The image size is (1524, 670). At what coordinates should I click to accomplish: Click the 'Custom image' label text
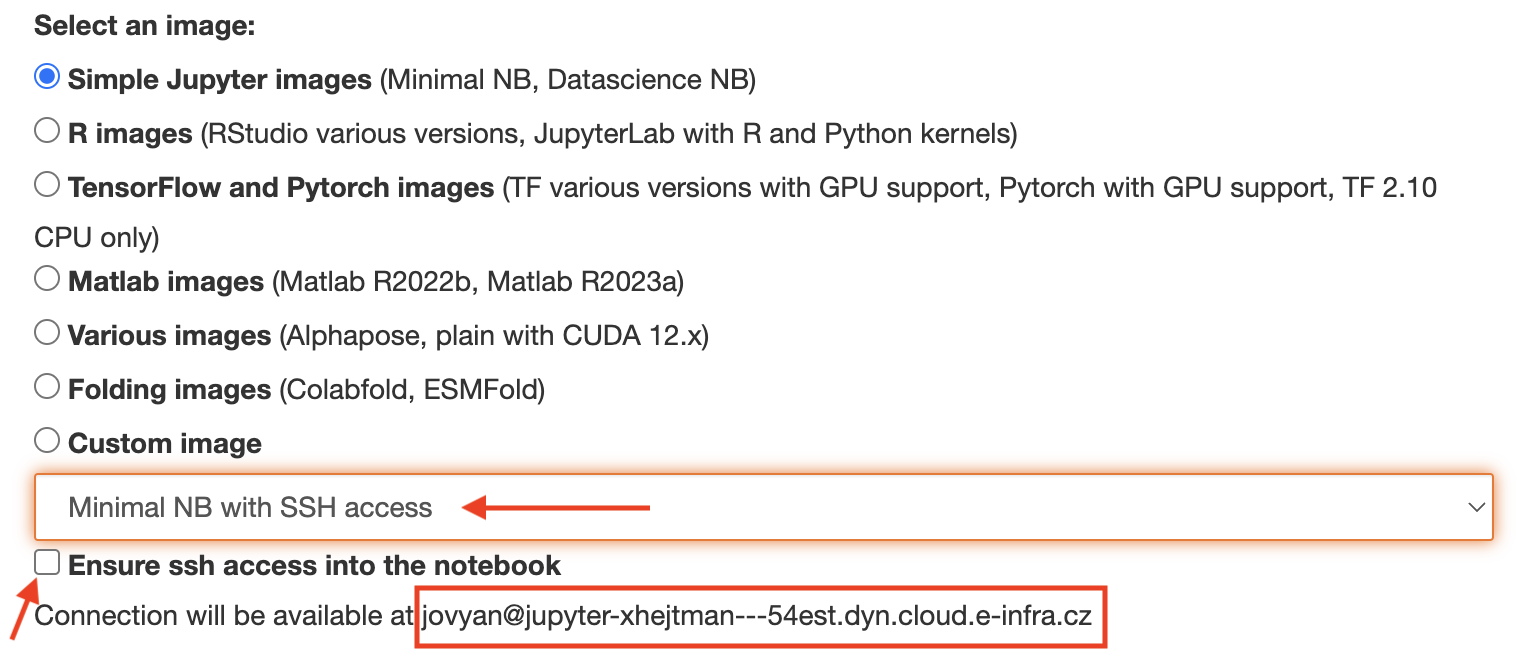pyautogui.click(x=164, y=443)
